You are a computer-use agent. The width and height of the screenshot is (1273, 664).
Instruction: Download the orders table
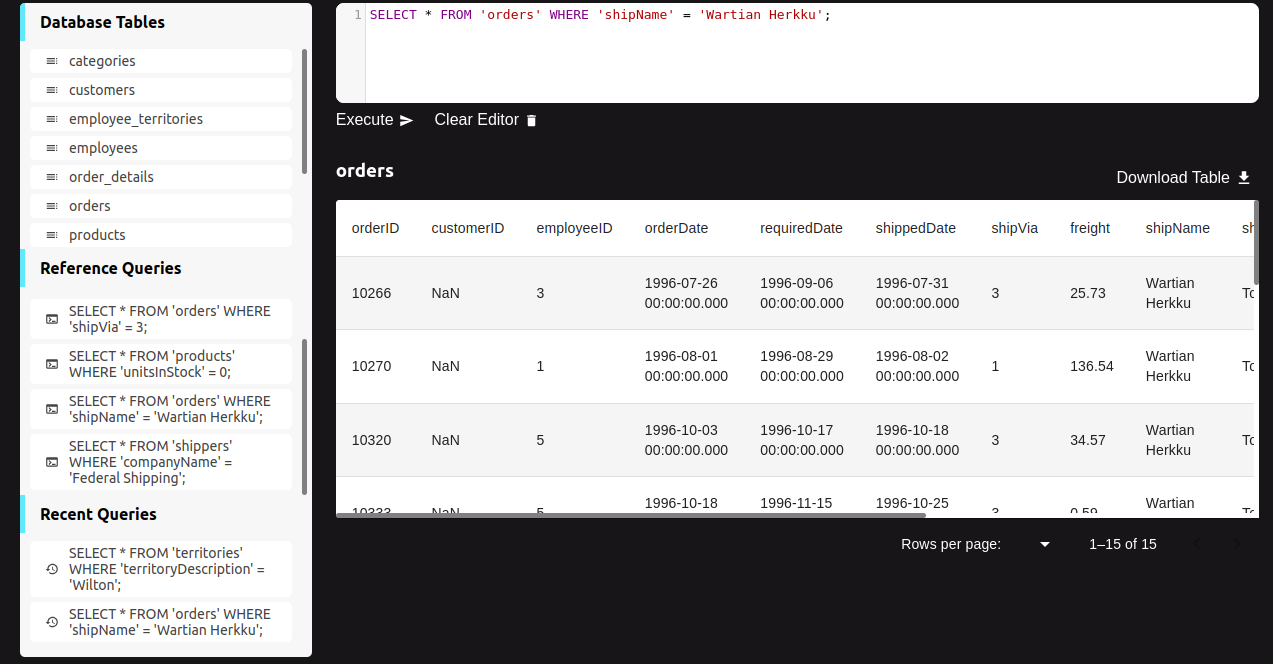point(1184,177)
